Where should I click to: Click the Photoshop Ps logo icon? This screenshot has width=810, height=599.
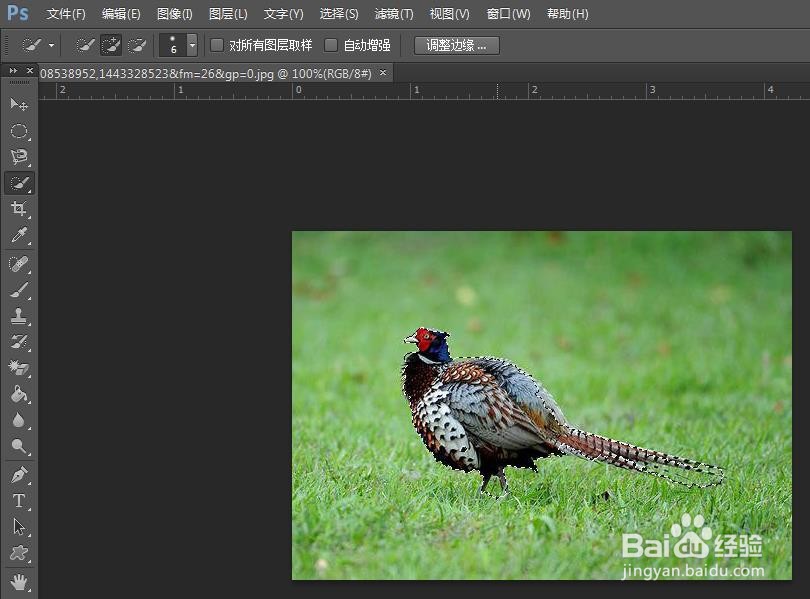coord(17,13)
